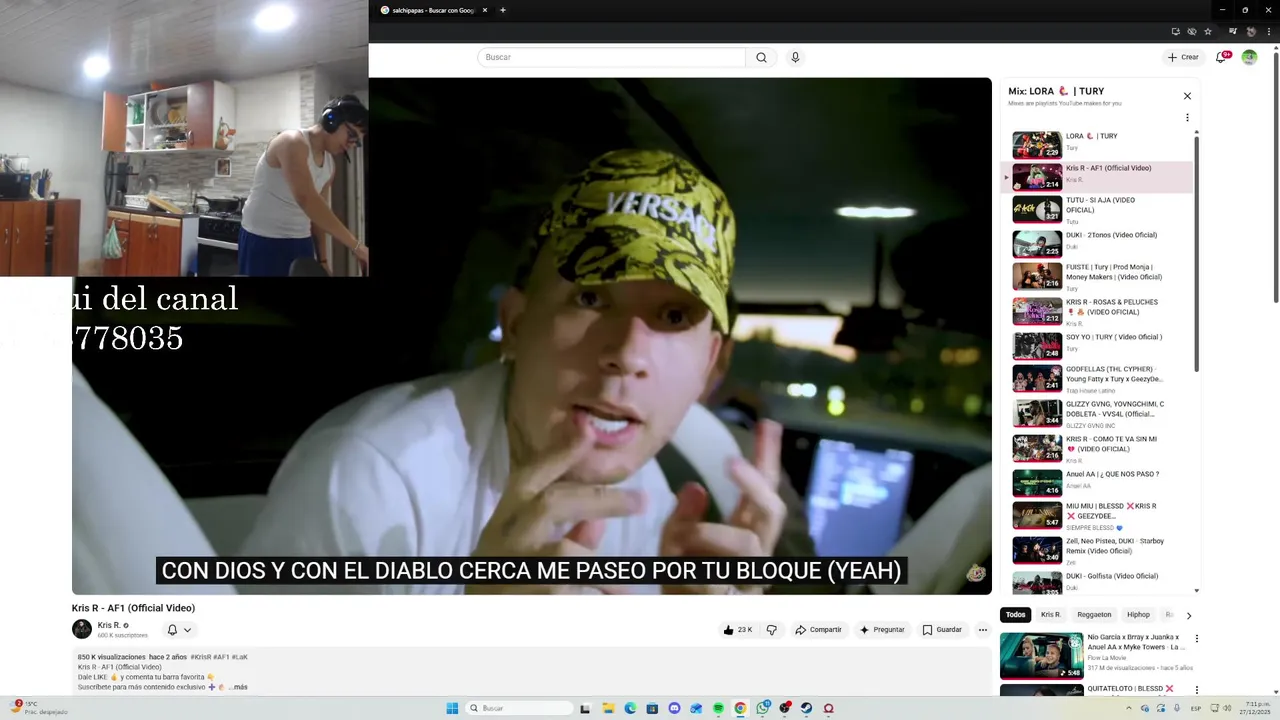Viewport: 1280px width, 720px height.
Task: Close the salchipapas browser tab
Action: click(x=485, y=10)
